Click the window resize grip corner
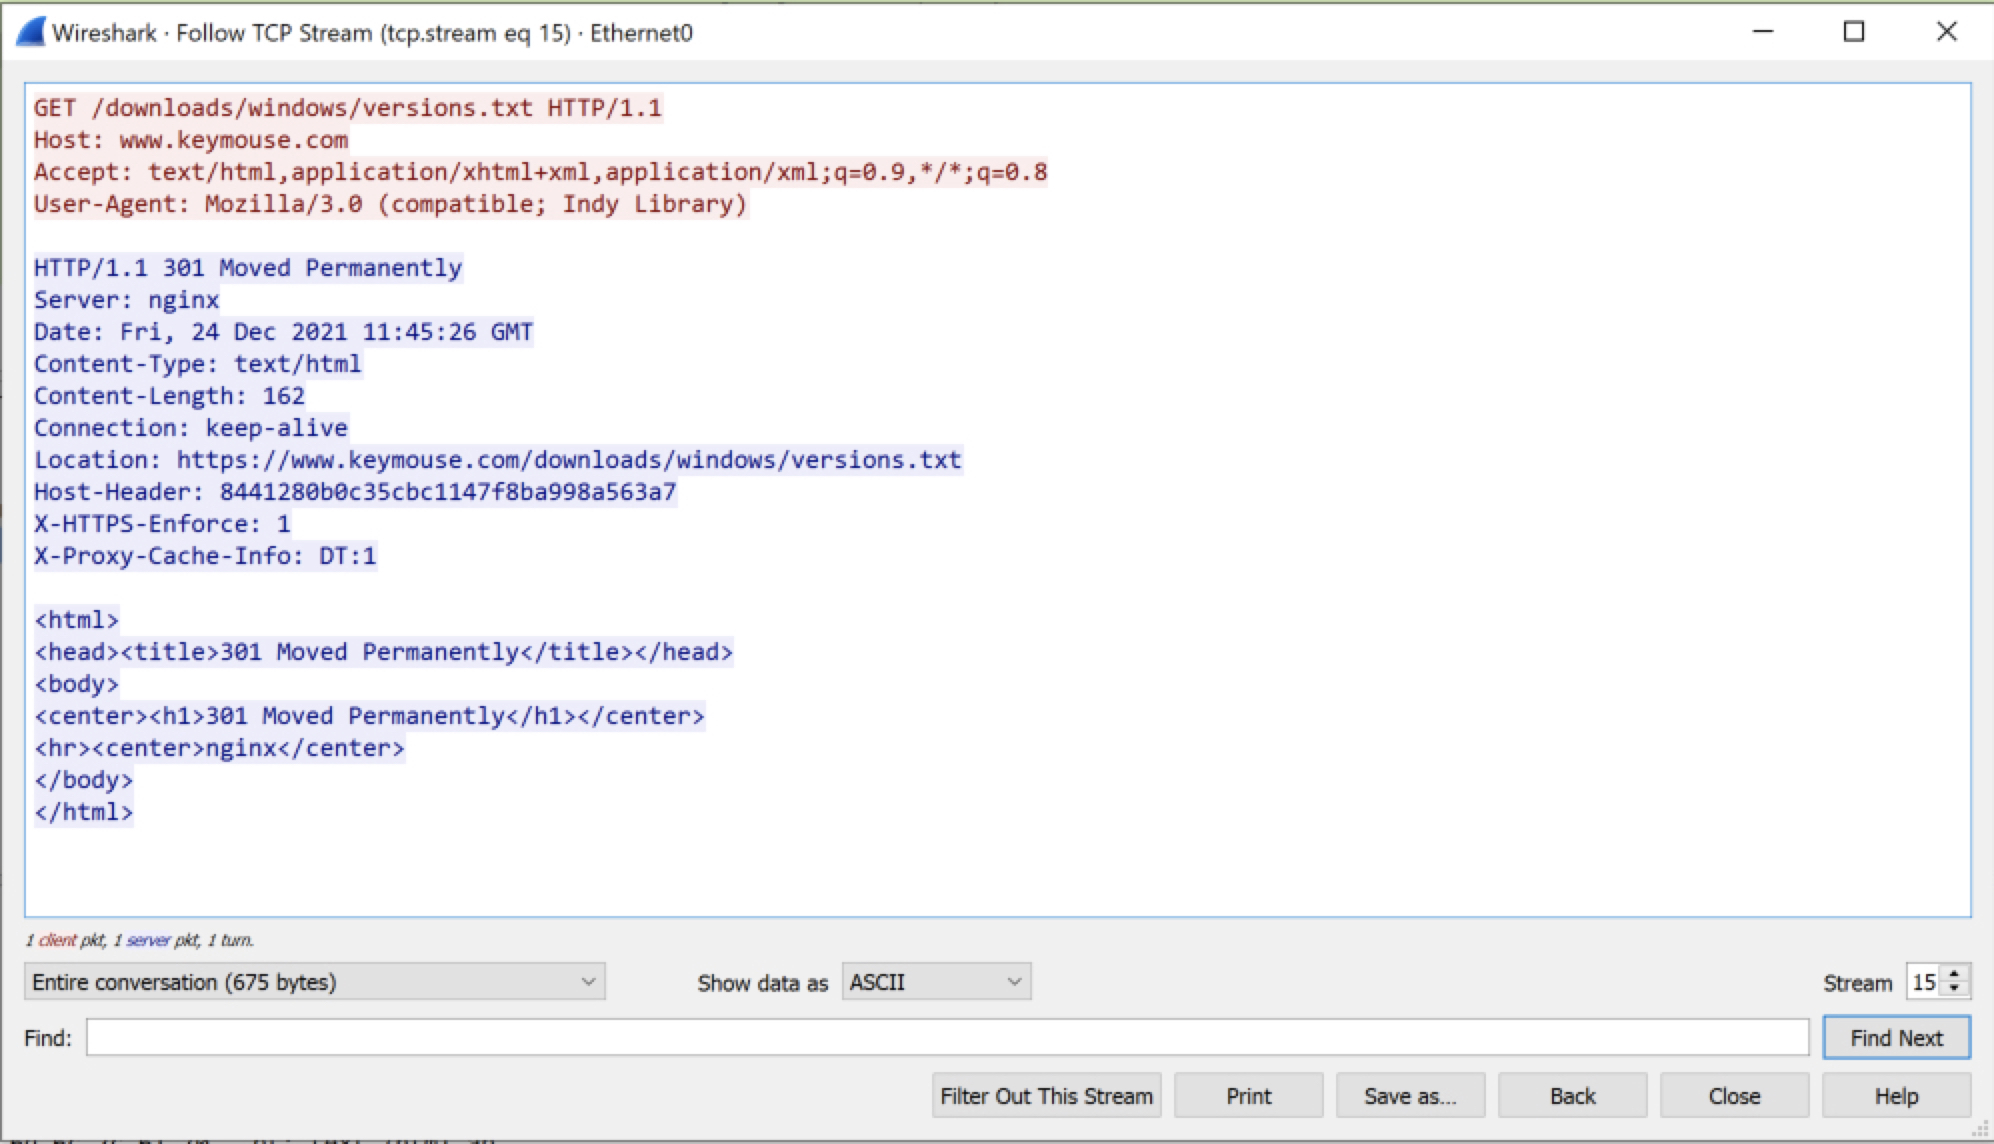 point(1980,1131)
